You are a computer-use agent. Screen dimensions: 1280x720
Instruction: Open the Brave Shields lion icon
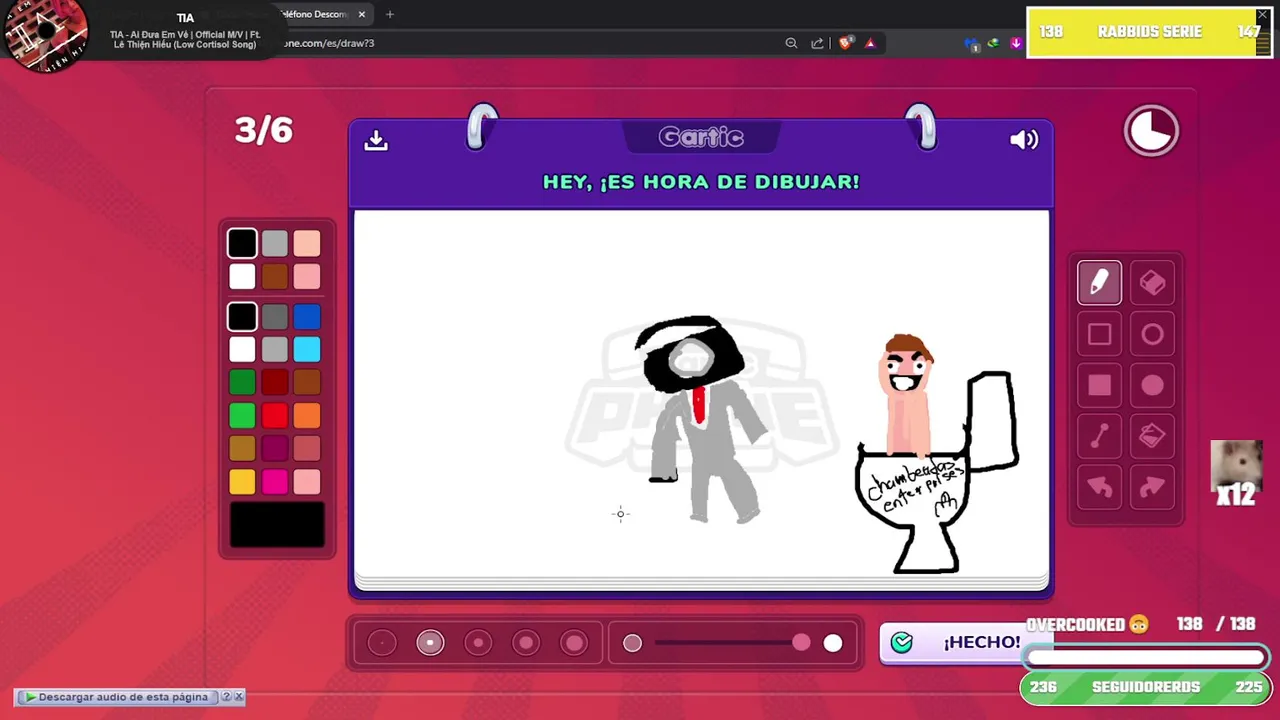tap(845, 43)
